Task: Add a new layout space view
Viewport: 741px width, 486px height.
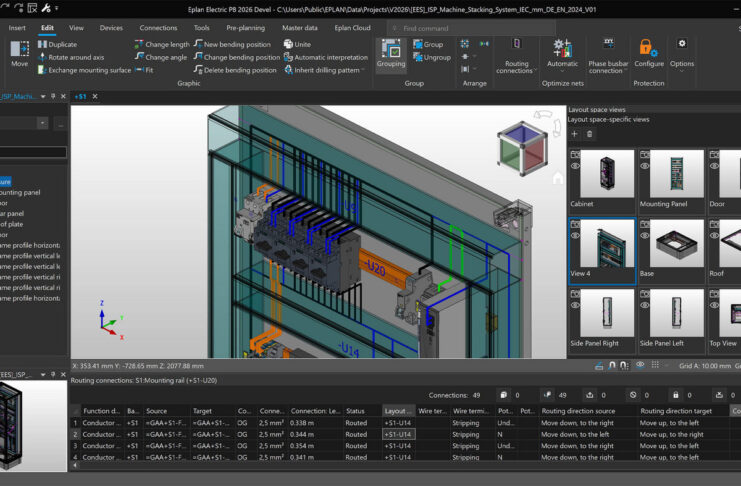Action: (x=574, y=134)
